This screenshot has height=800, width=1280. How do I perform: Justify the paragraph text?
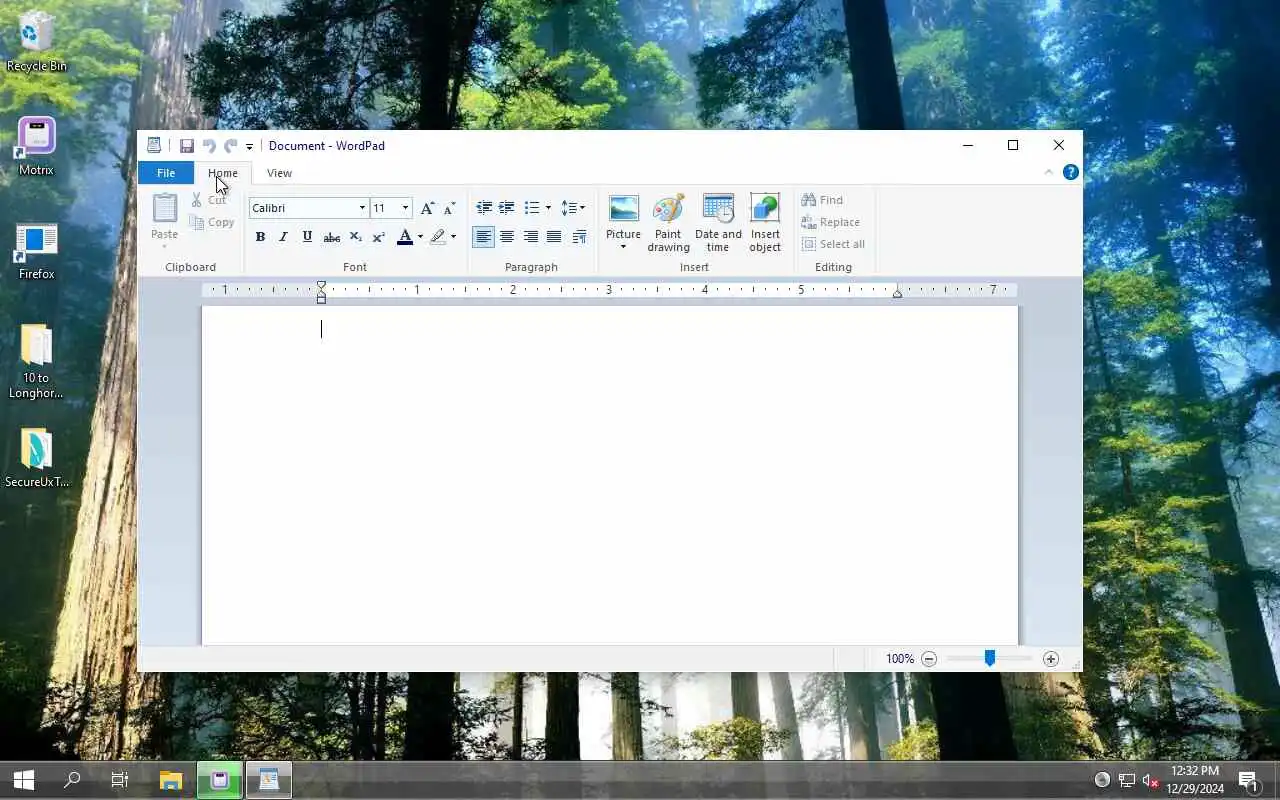point(554,237)
